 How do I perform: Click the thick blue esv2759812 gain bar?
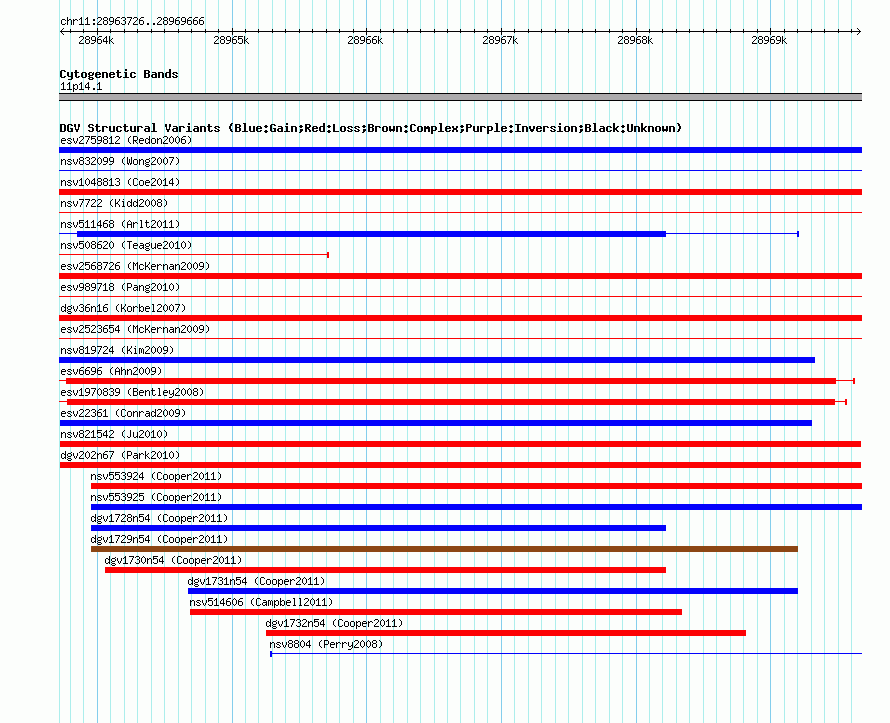tap(460, 150)
